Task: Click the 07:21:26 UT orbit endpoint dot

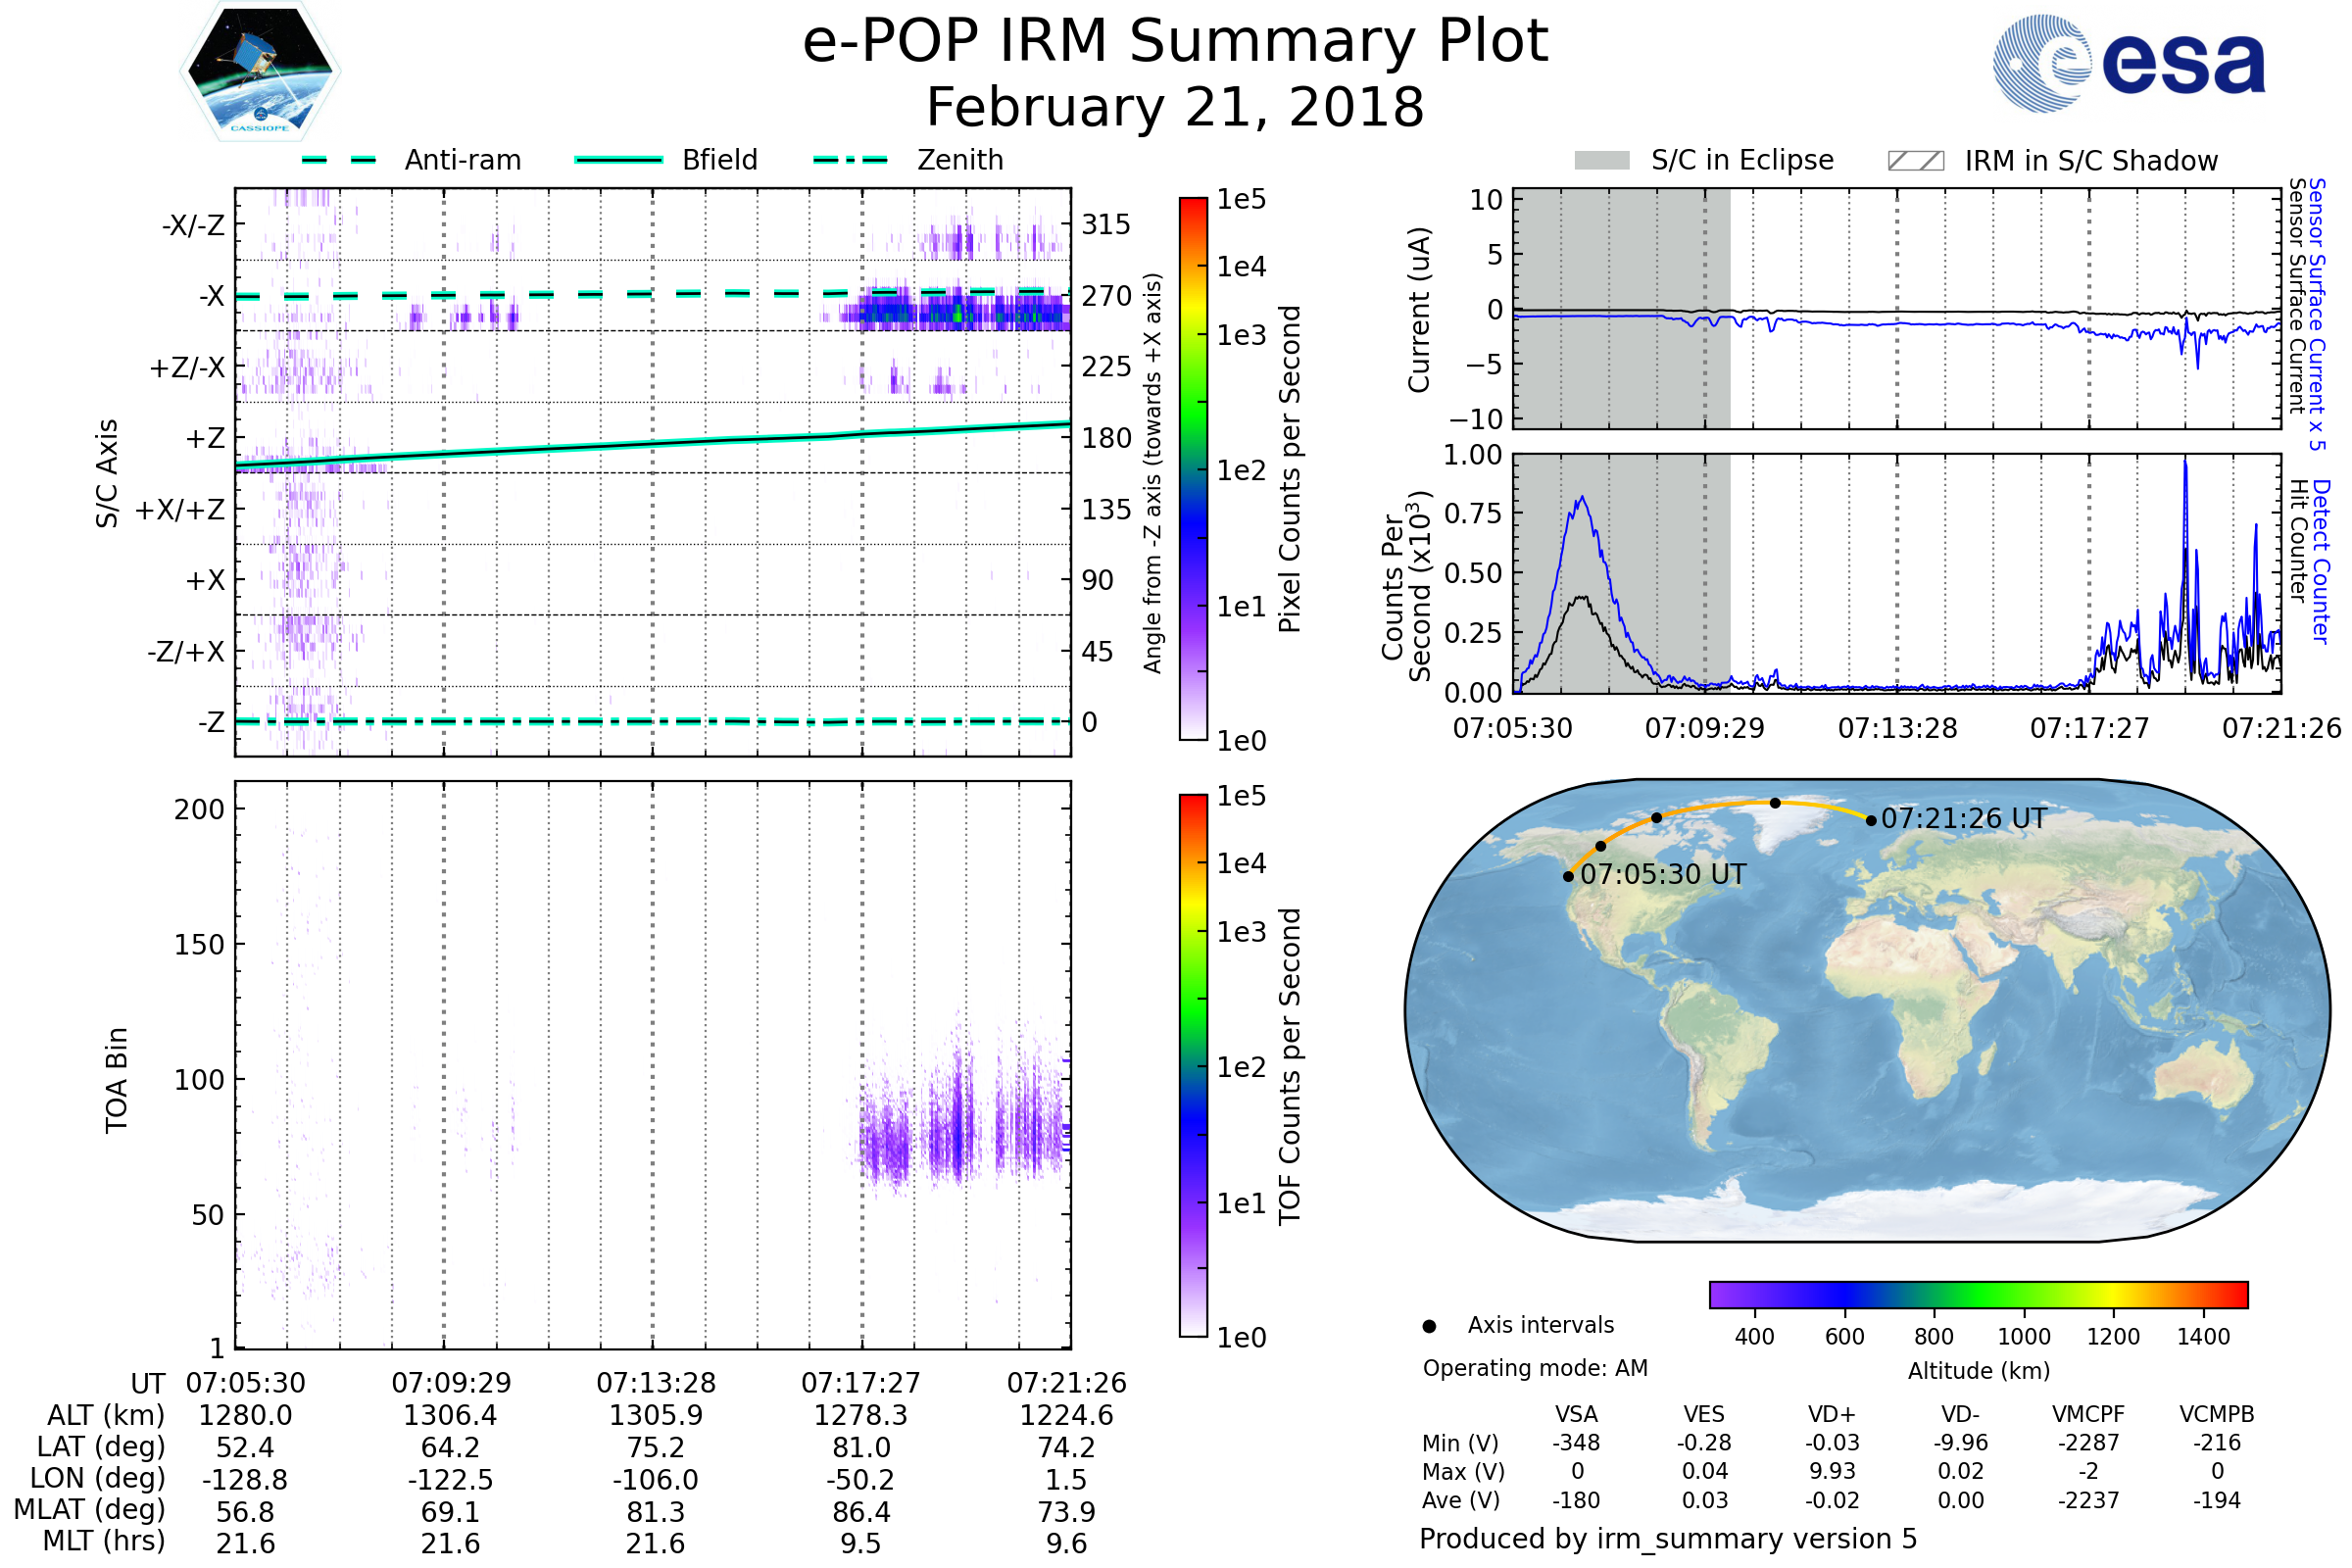Action: point(1871,820)
